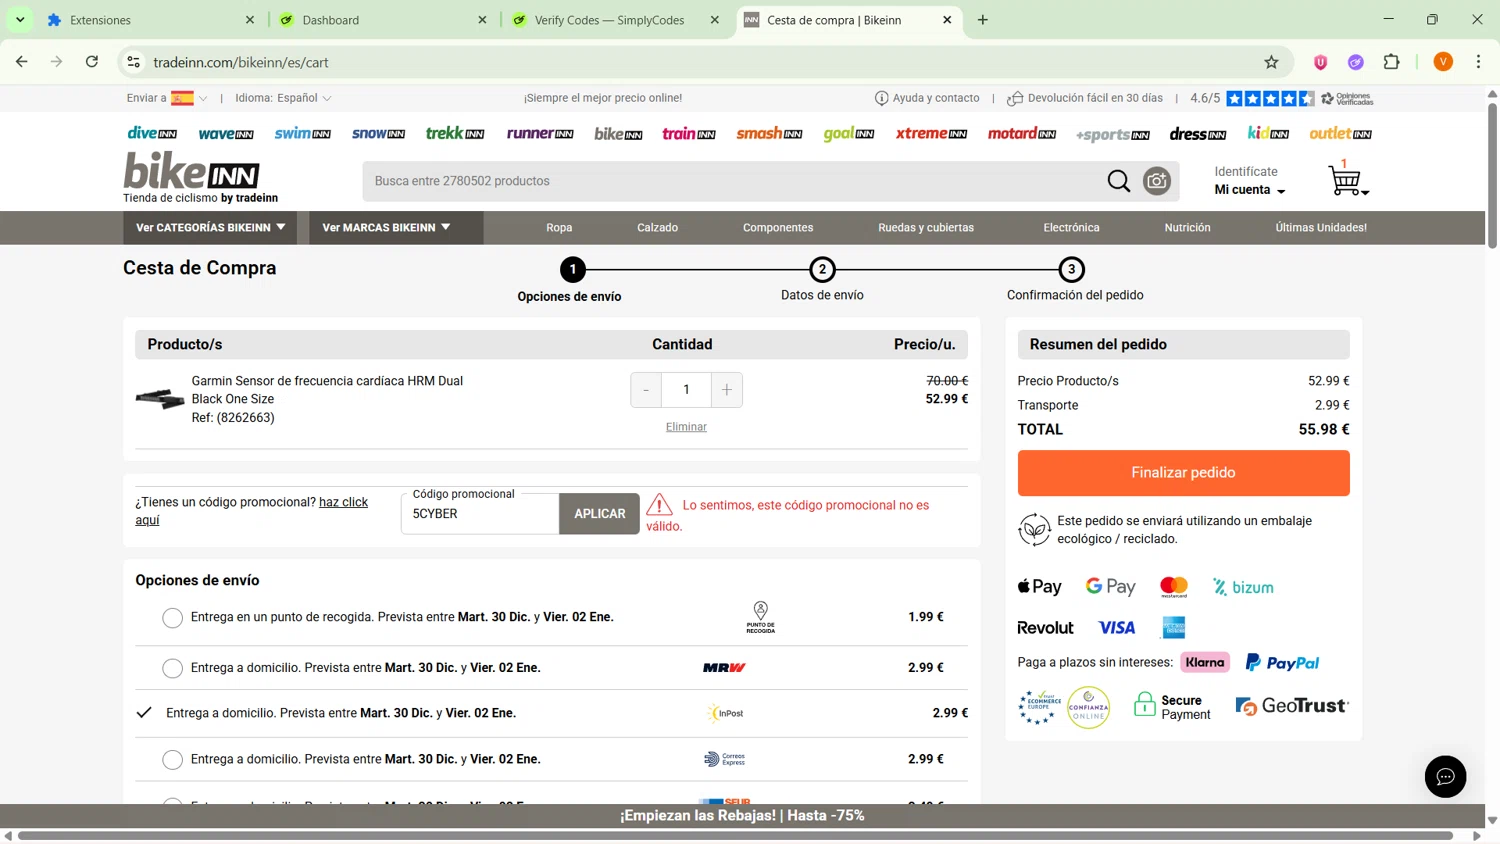Open the motardinn store logo
Screen dimensions: 1500x844
[x=1022, y=133]
